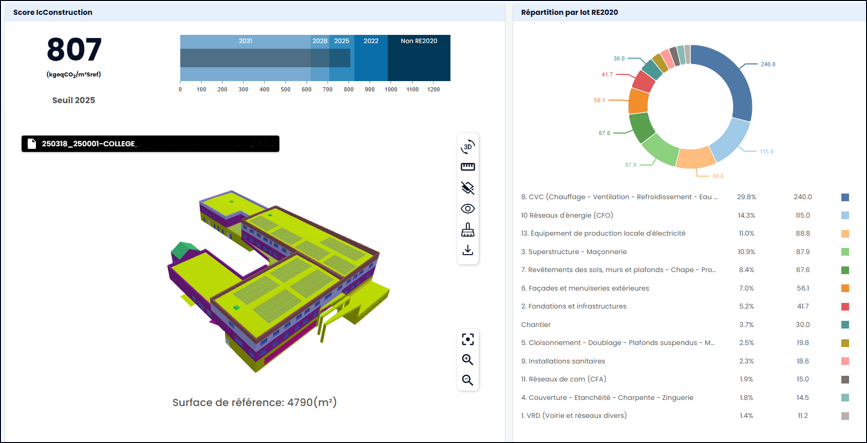Viewport: 867px width, 443px height.
Task: Select the ruler measurement tool
Action: [468, 167]
